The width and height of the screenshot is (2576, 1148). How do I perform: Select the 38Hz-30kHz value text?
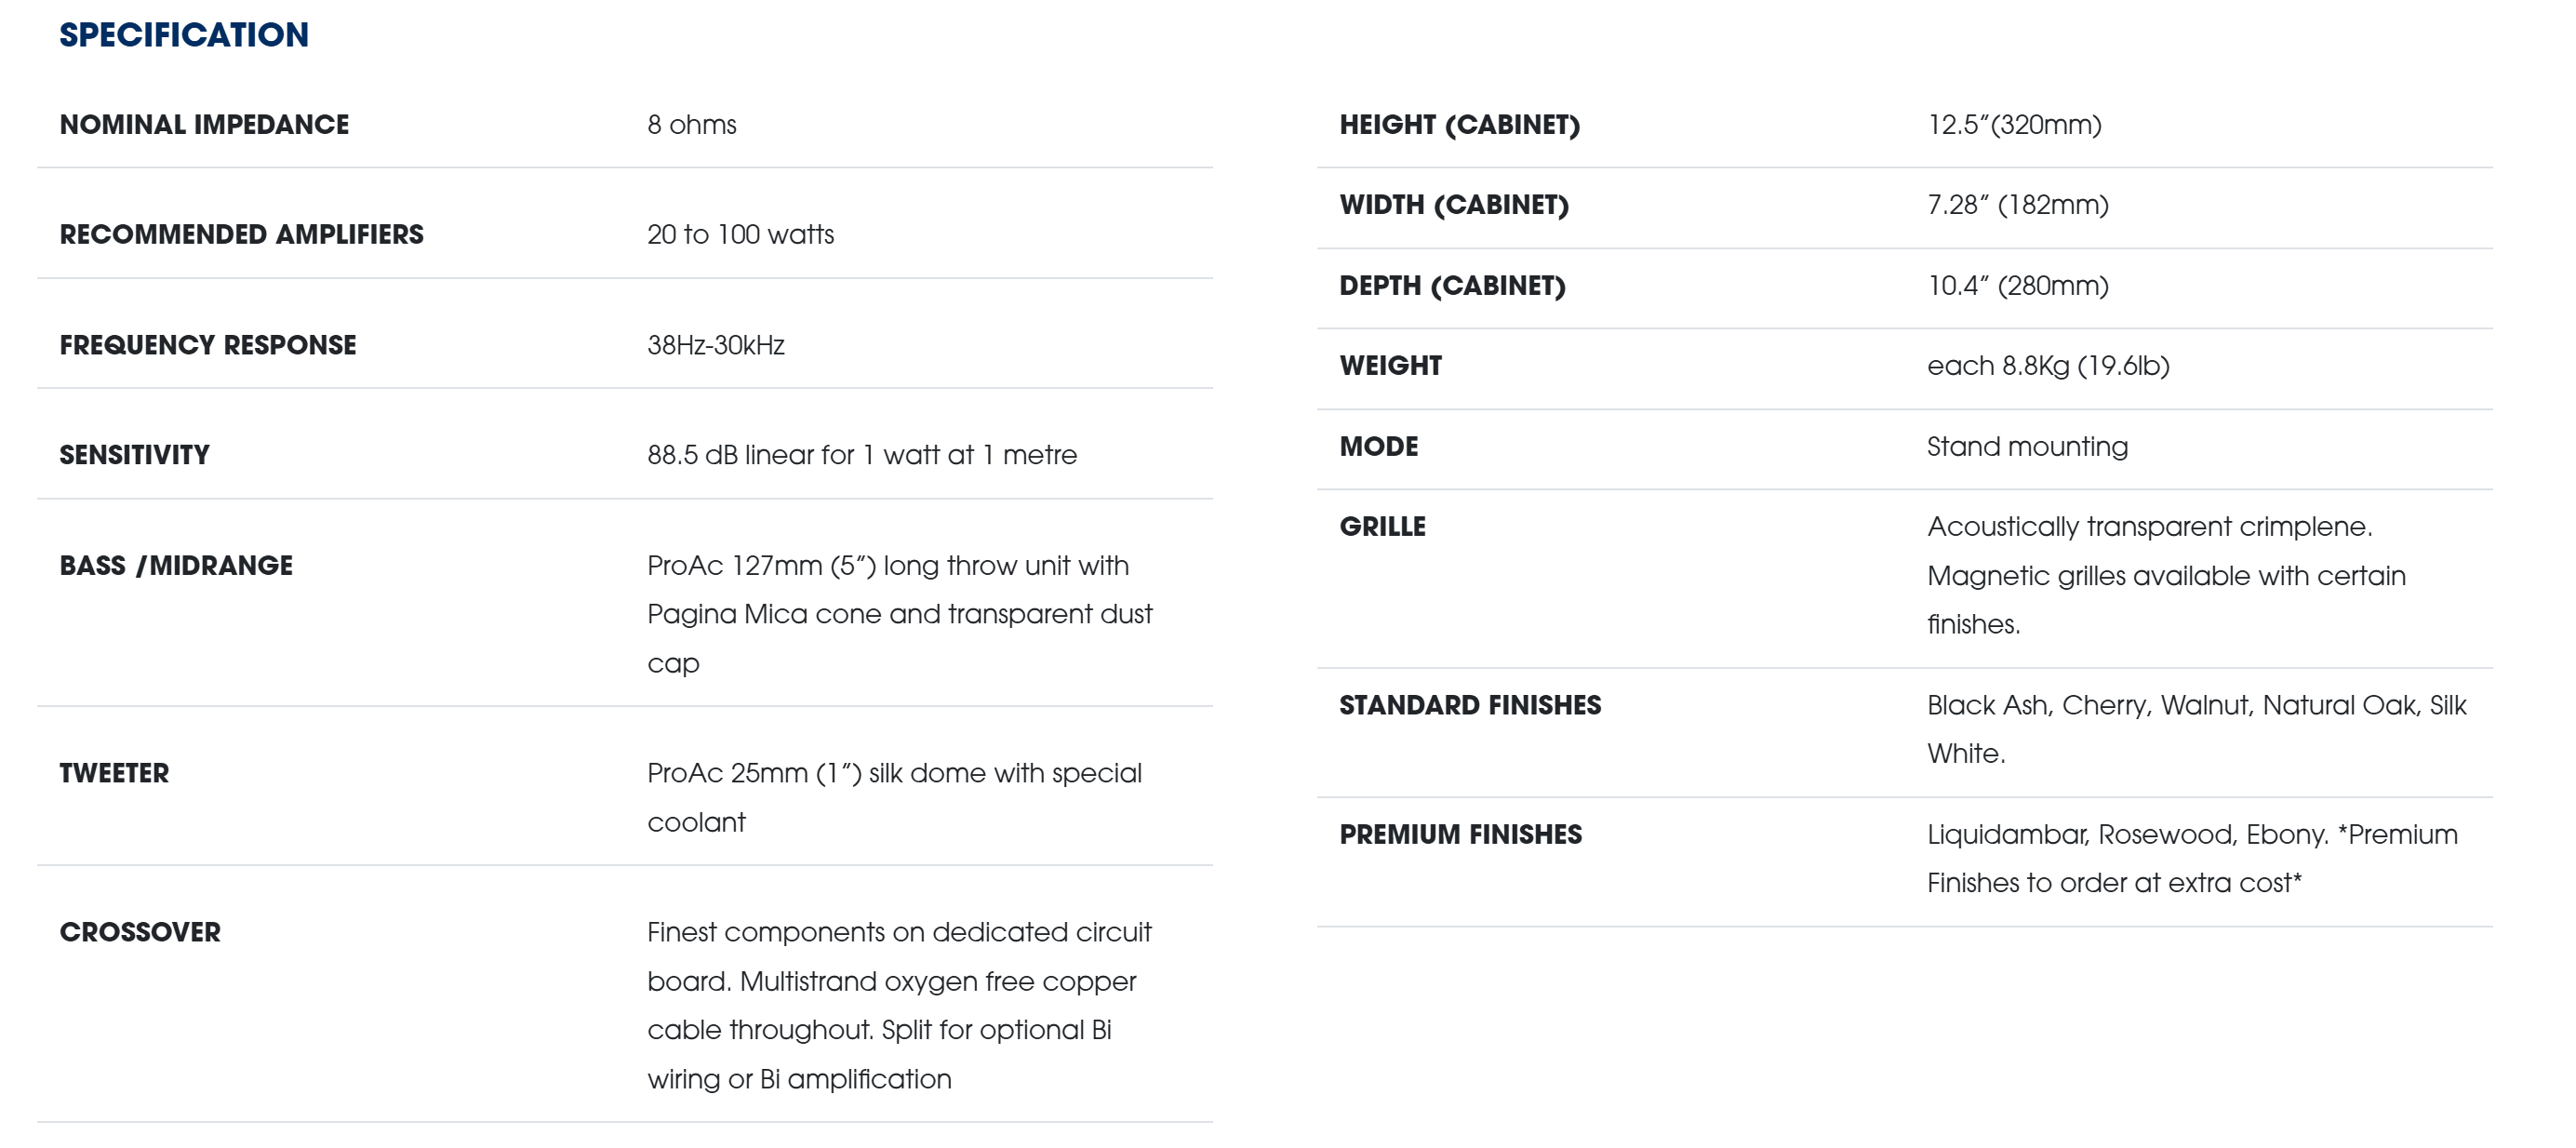715,345
